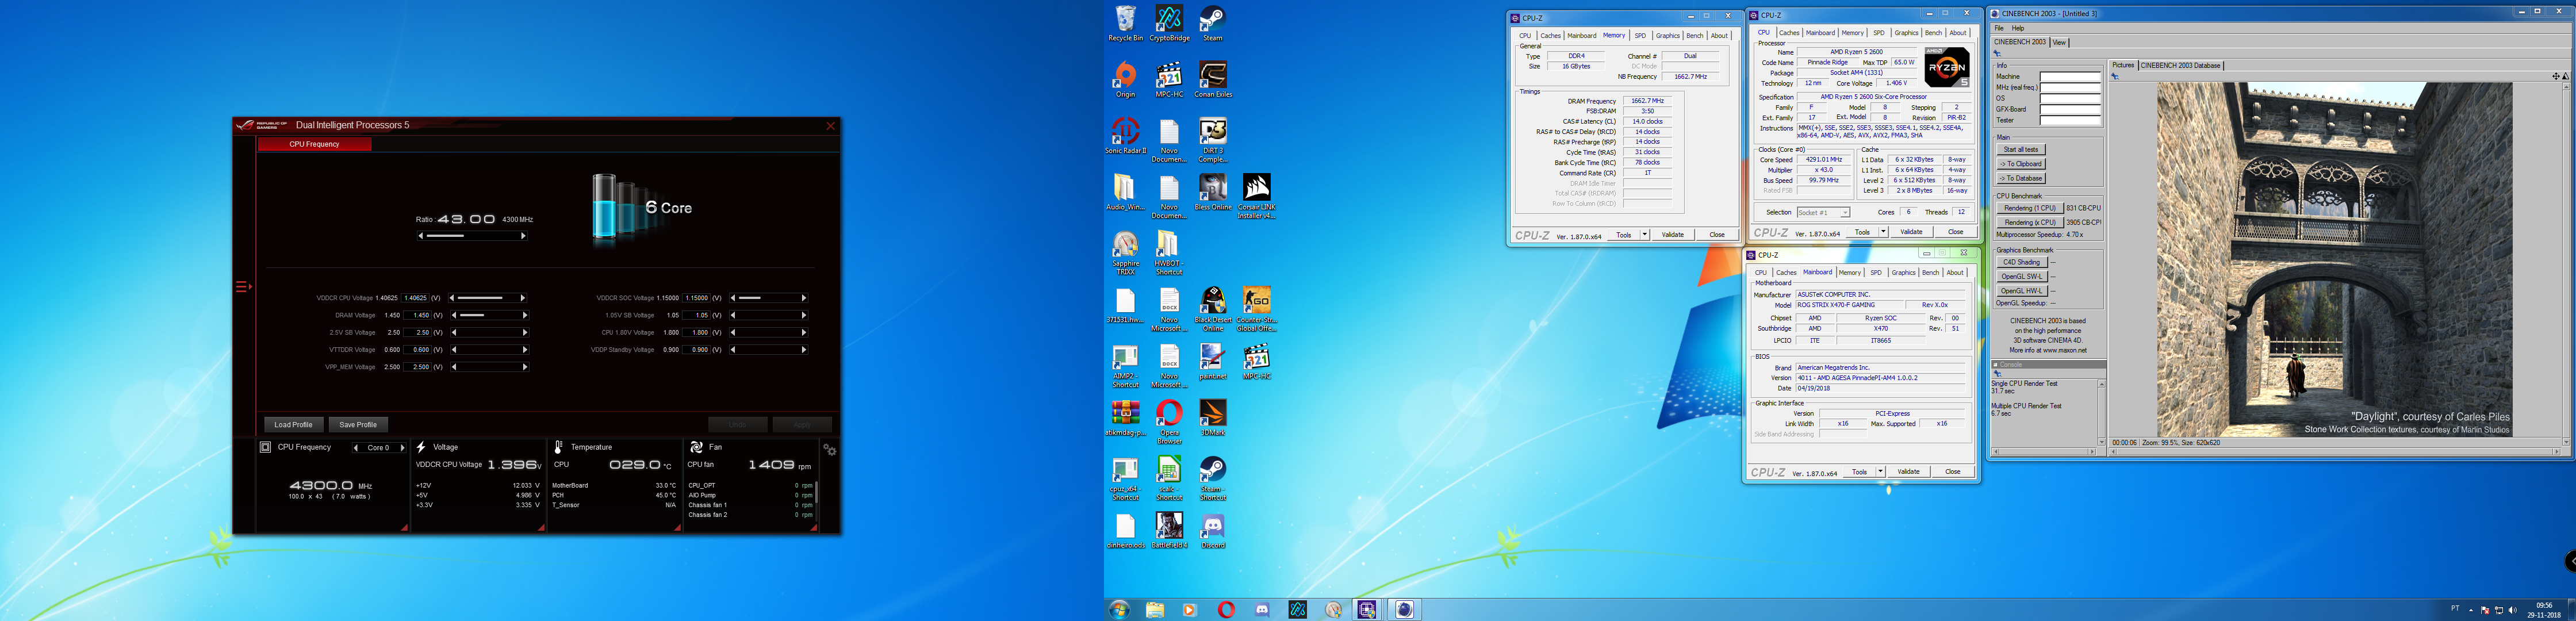Open the Tools dropdown arrow in CPU-Z Mainboard window

click(1880, 472)
